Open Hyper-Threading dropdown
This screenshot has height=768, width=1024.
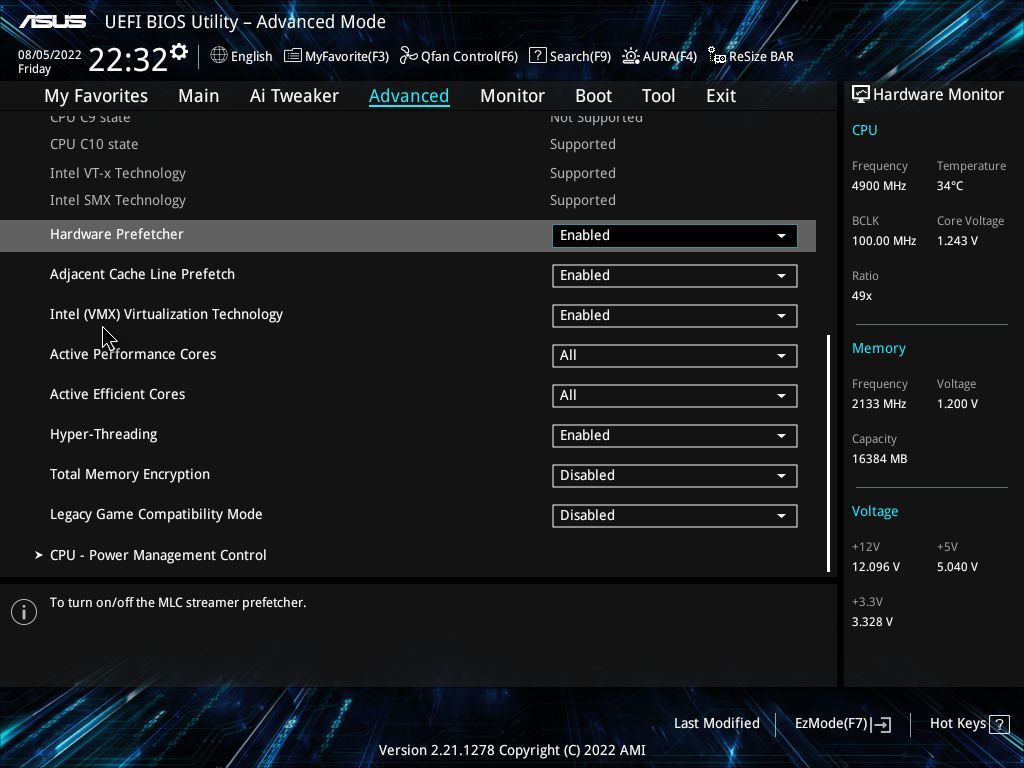[675, 436]
